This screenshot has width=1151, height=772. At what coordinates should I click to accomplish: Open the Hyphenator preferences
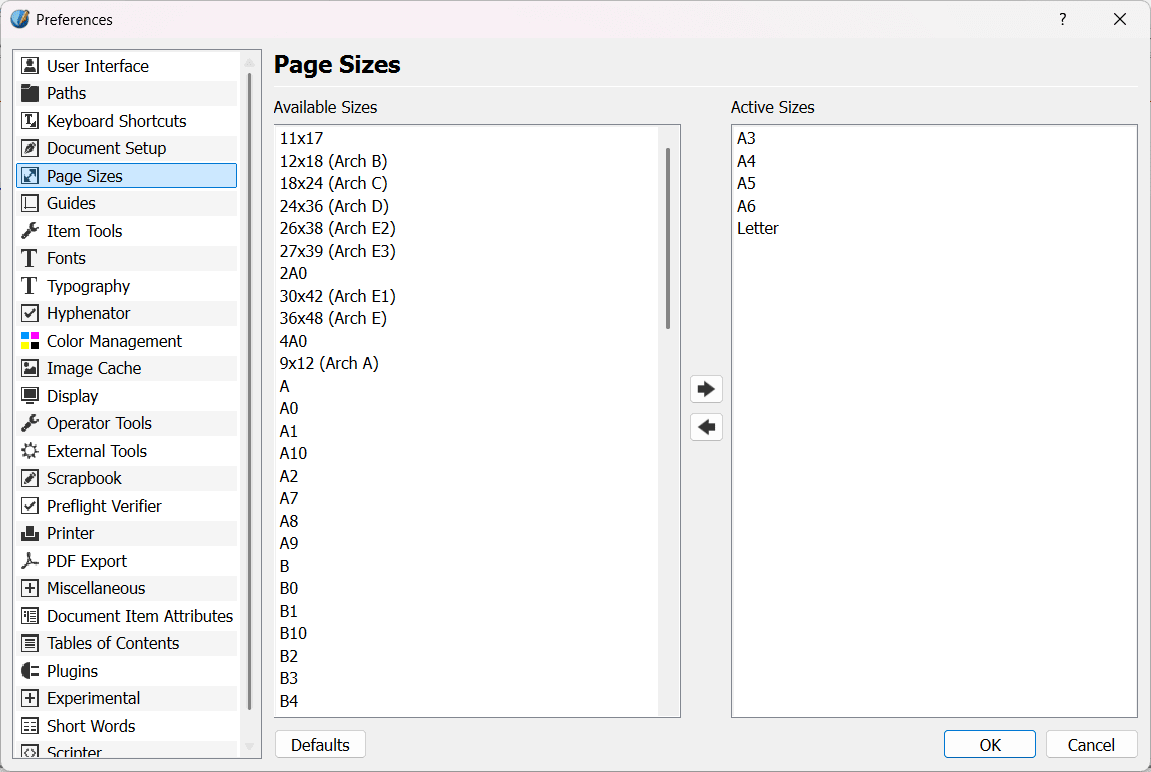(88, 313)
